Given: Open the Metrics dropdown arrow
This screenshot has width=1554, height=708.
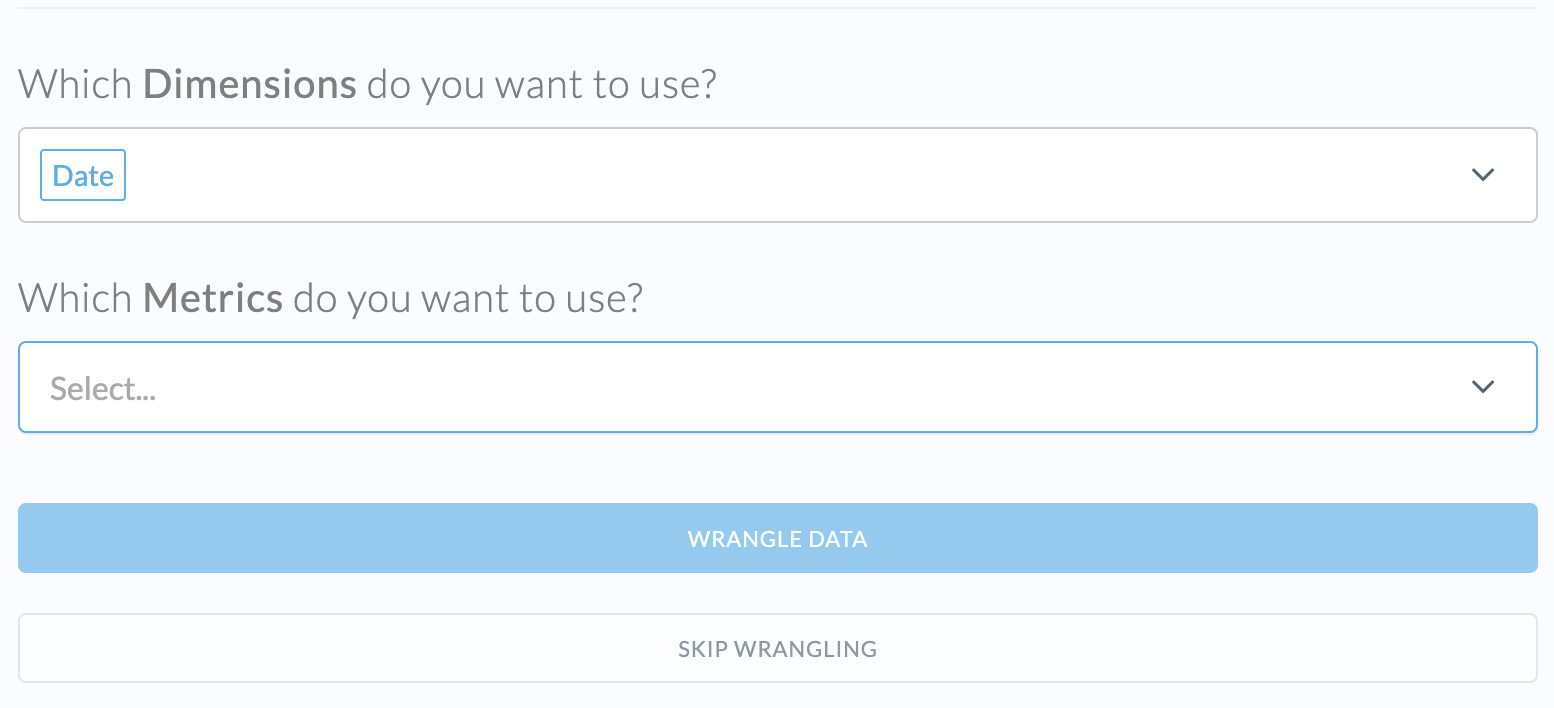Looking at the screenshot, I should point(1482,387).
